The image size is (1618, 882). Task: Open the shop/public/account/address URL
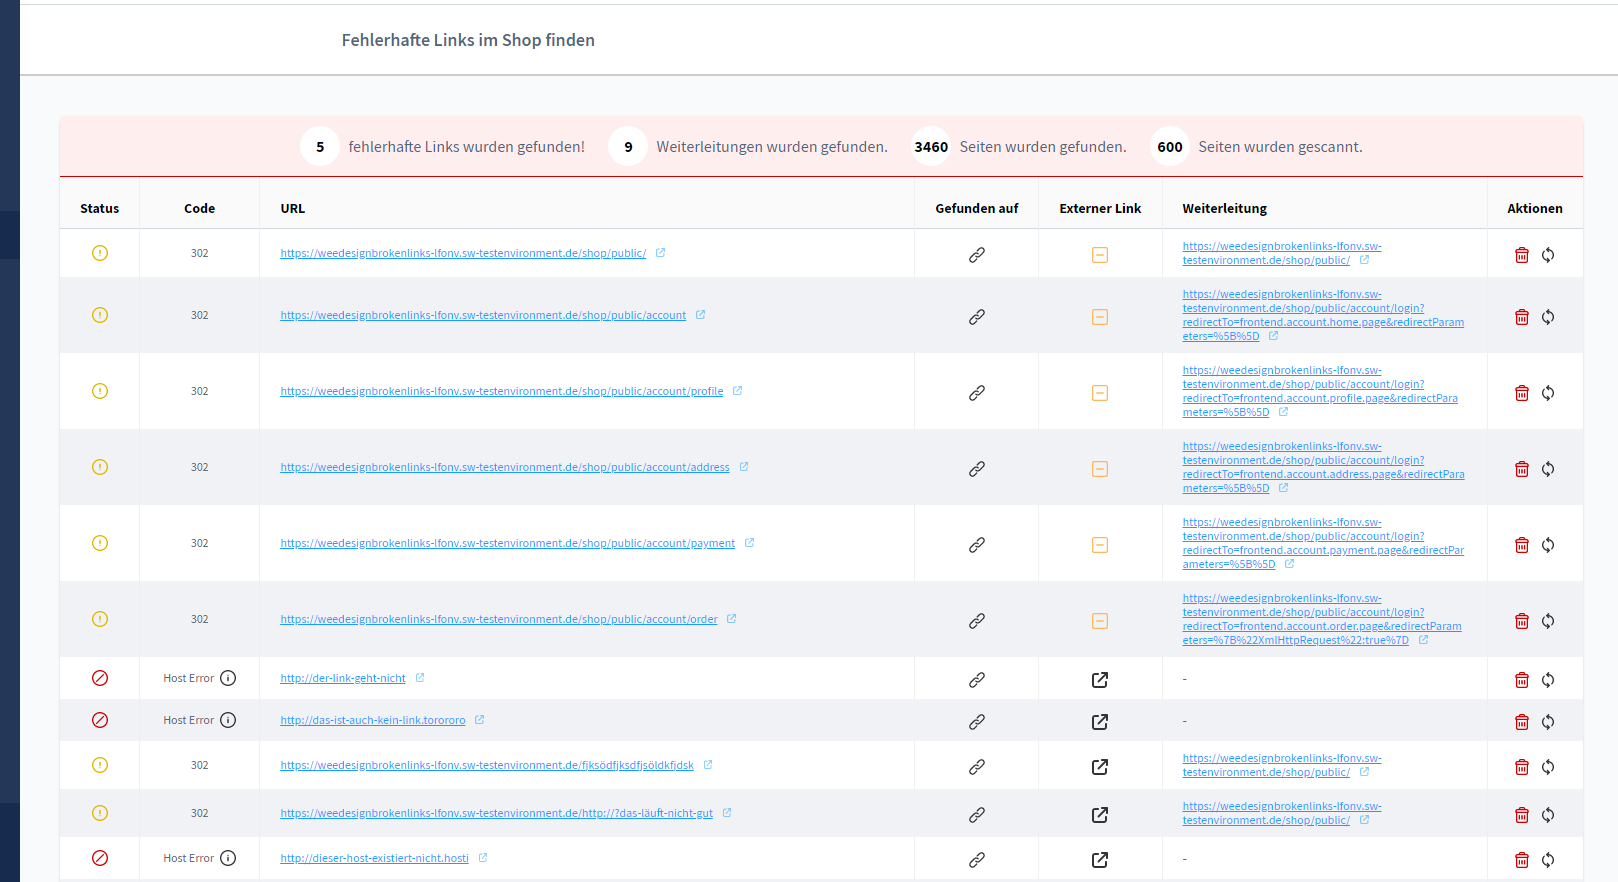tap(505, 467)
